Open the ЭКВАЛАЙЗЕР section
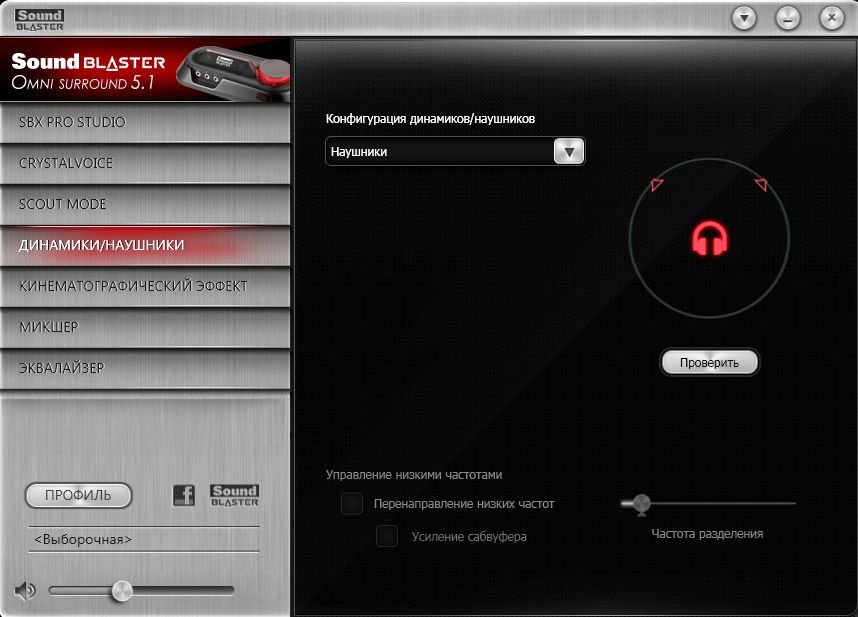The height and width of the screenshot is (617, 858). 145,368
